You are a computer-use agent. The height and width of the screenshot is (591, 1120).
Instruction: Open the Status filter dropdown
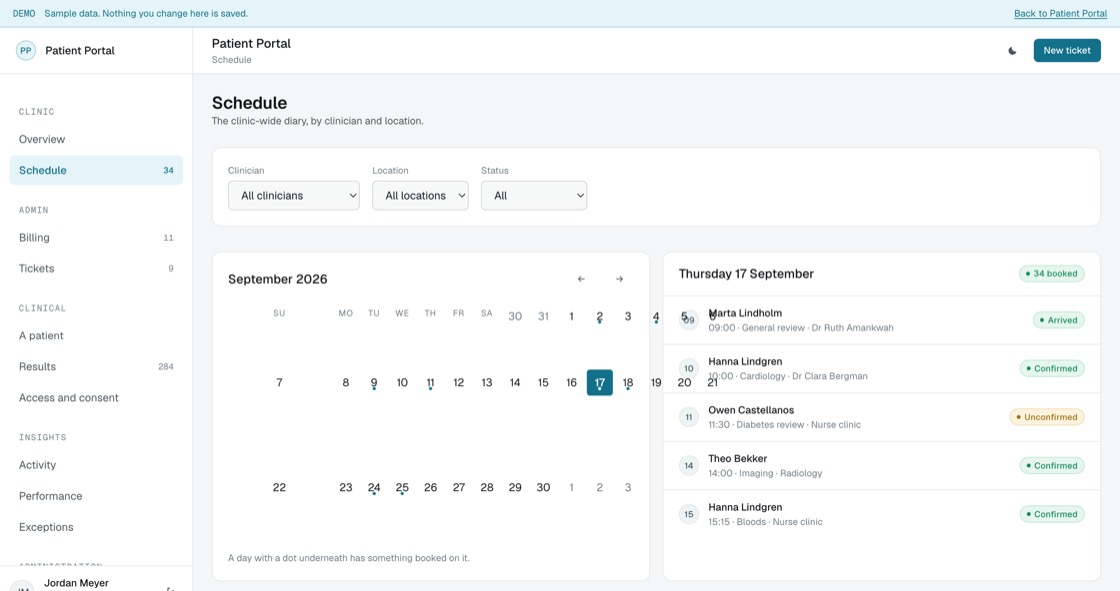coord(534,196)
